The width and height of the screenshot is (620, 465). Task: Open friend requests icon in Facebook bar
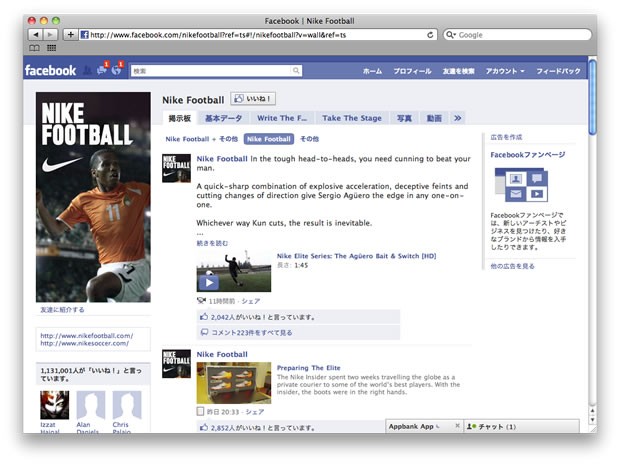(87, 70)
